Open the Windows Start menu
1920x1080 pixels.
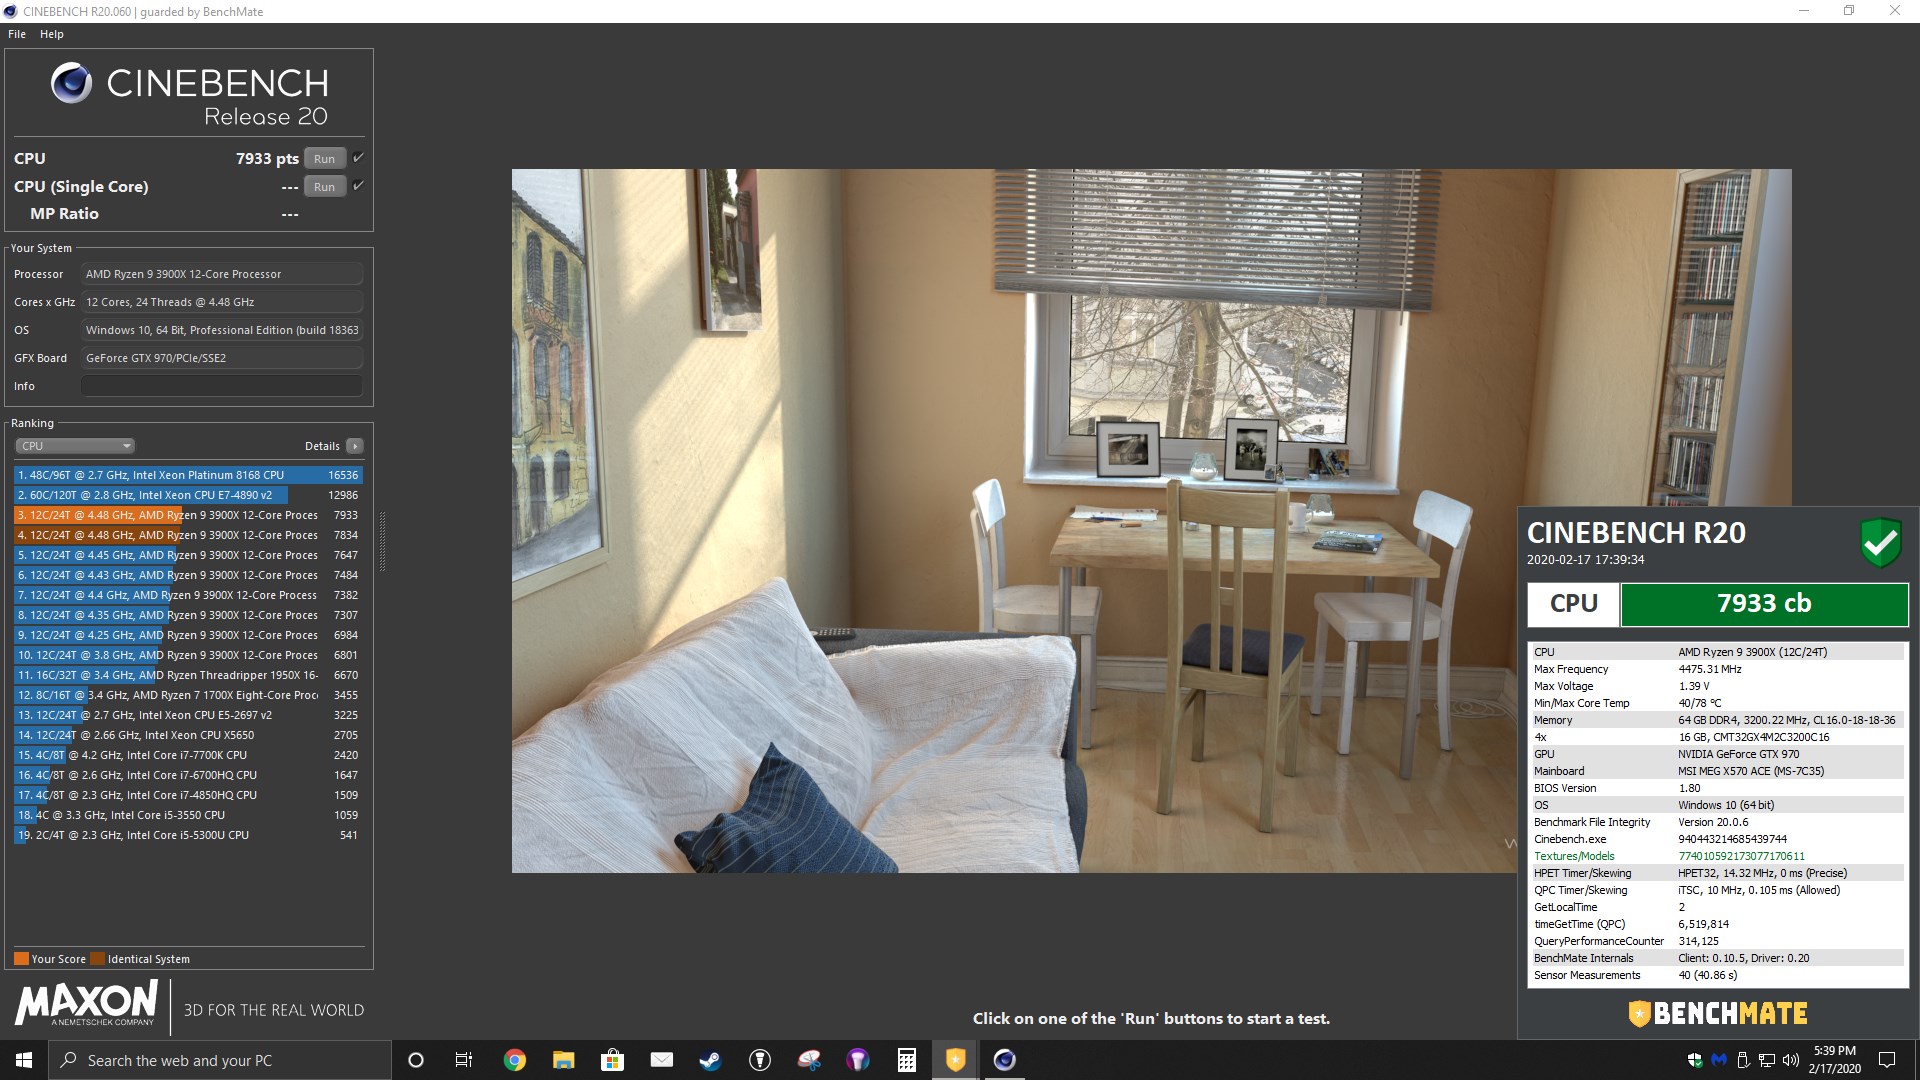(24, 1060)
